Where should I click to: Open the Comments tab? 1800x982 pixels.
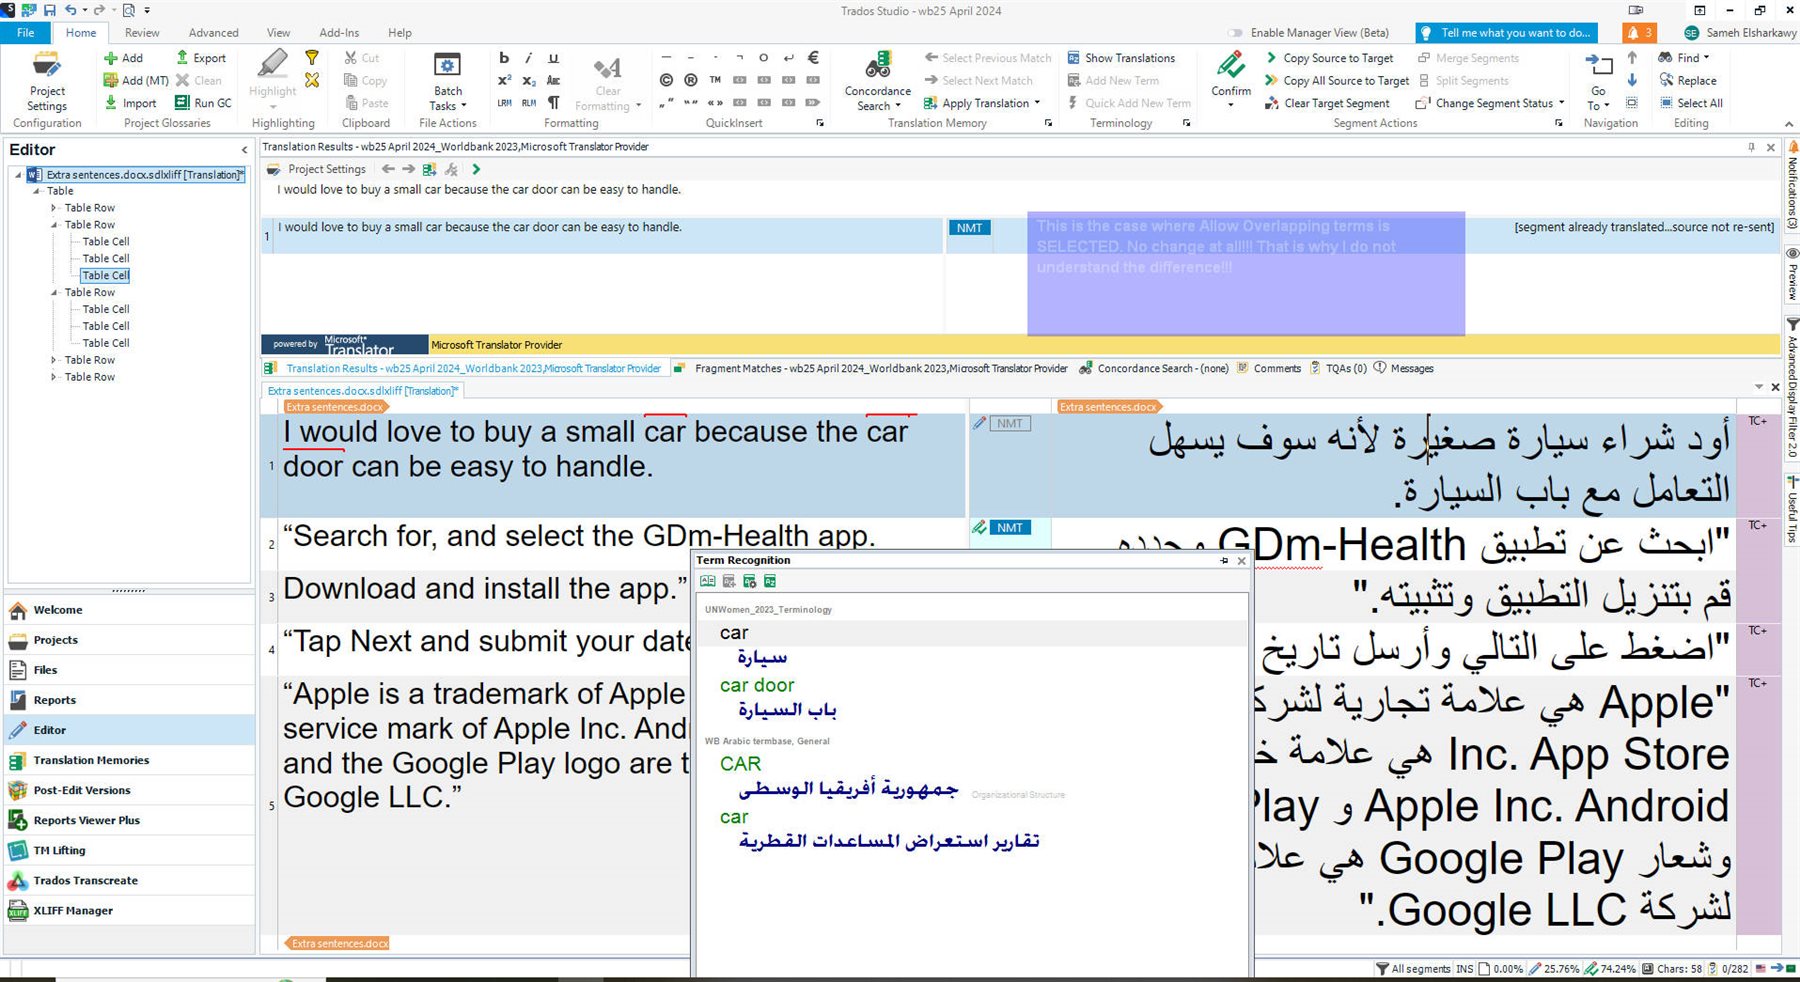(1269, 369)
